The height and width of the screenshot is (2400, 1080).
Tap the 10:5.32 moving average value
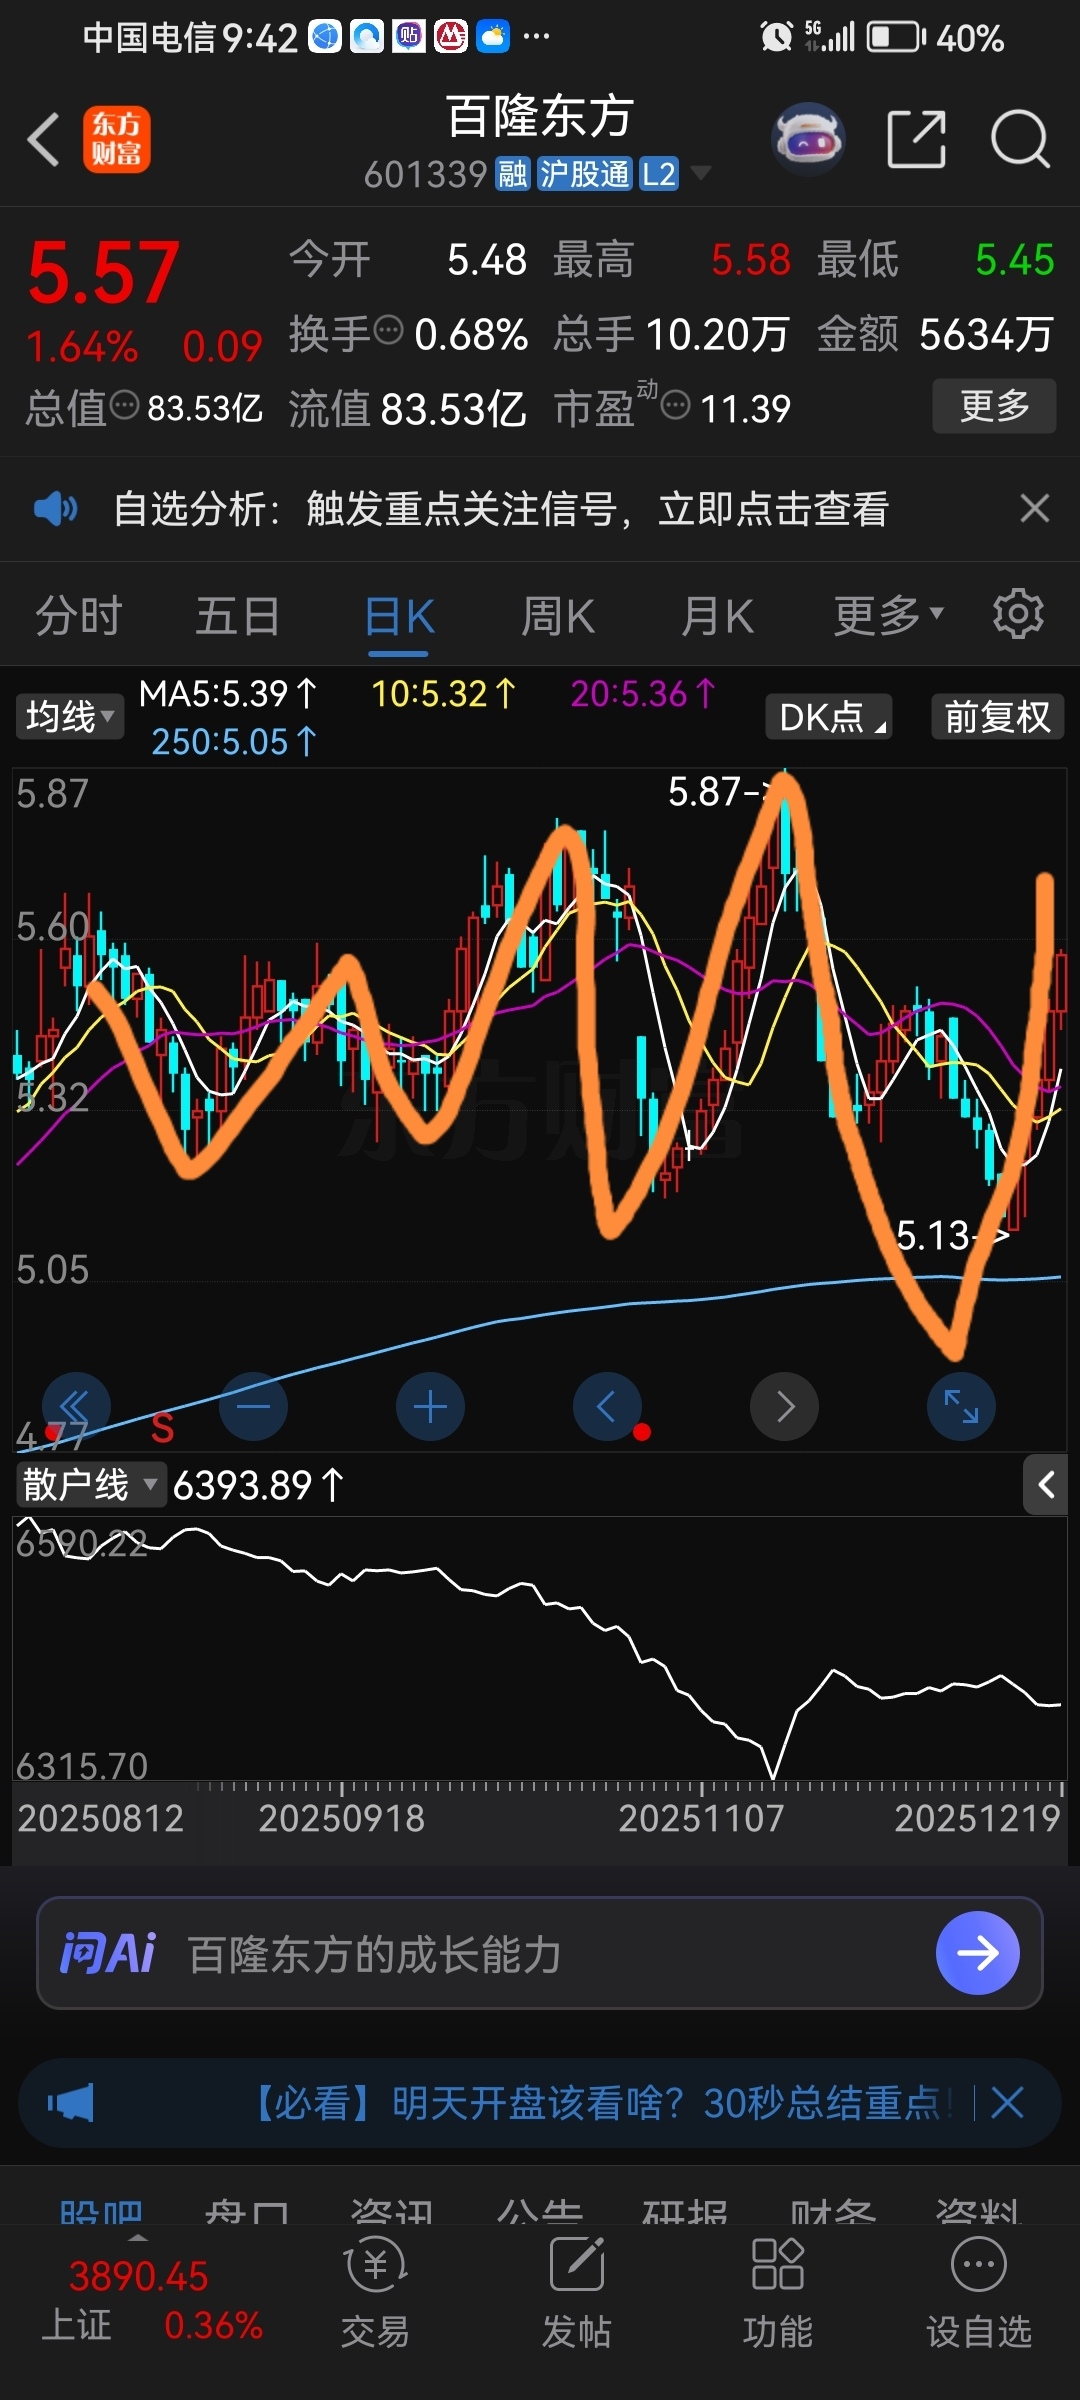click(x=443, y=694)
